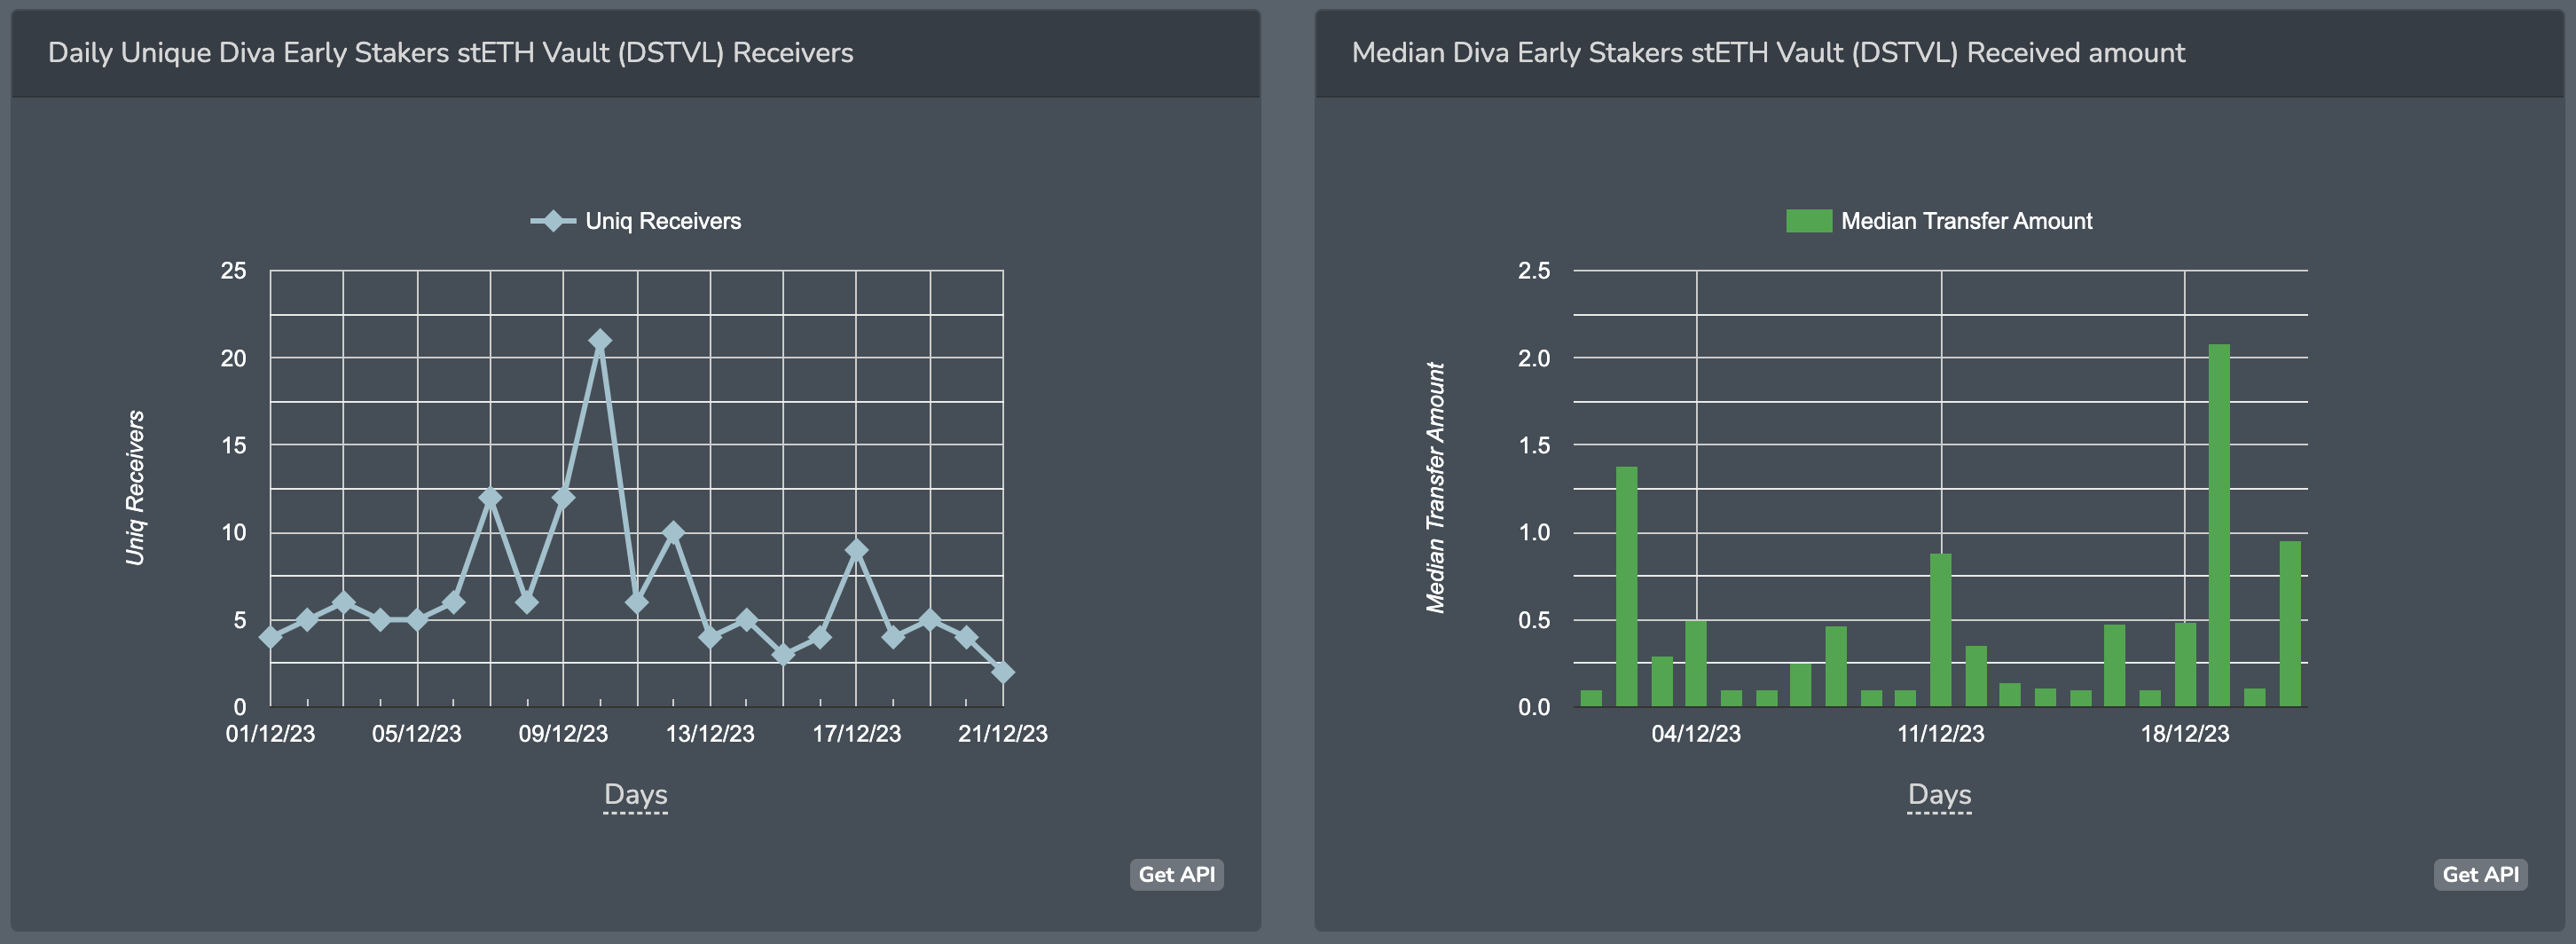Click the 'Uniq Receivers' vertical axis title
This screenshot has width=2576, height=944.
click(x=135, y=488)
